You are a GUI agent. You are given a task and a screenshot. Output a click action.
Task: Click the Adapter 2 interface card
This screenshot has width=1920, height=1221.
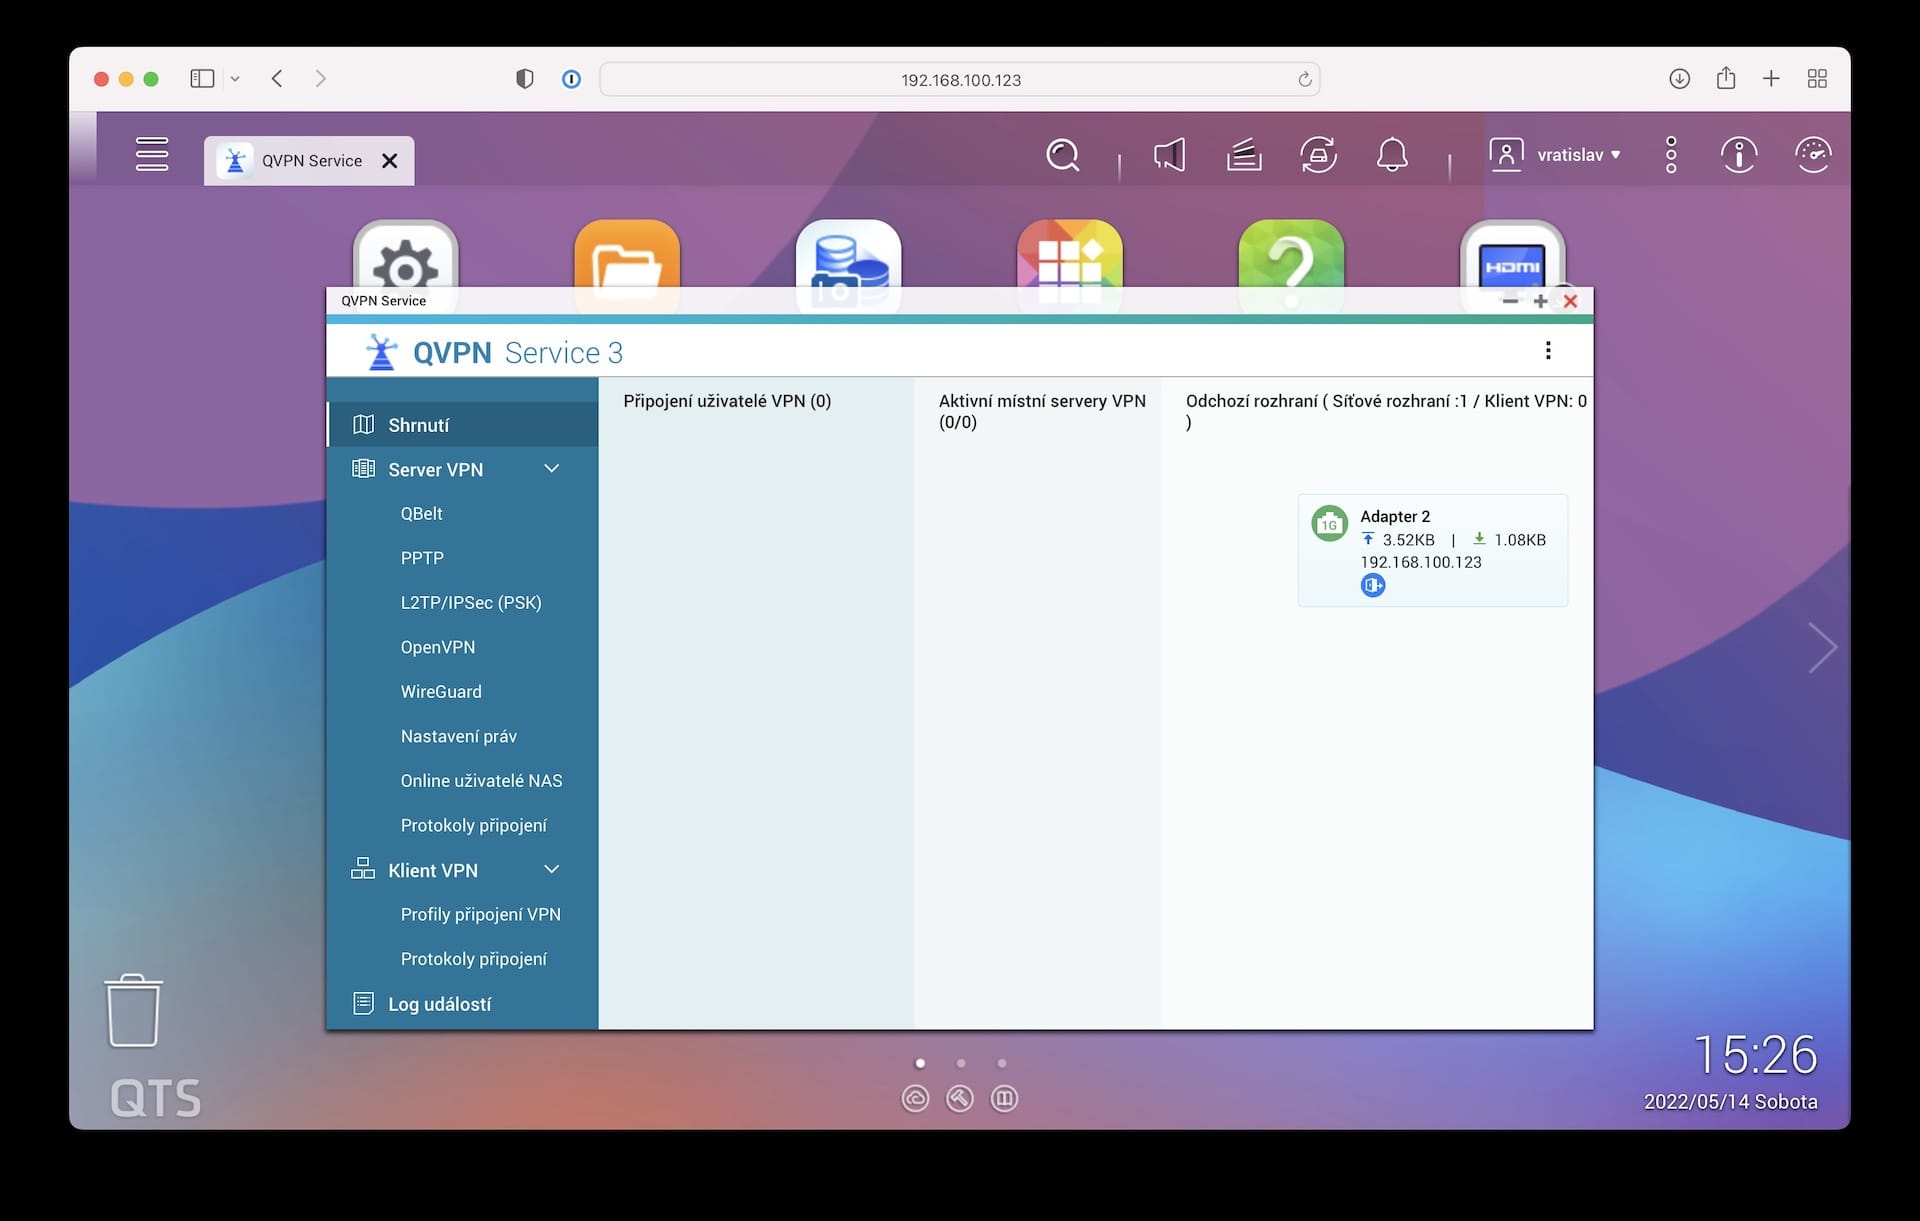pyautogui.click(x=1432, y=550)
